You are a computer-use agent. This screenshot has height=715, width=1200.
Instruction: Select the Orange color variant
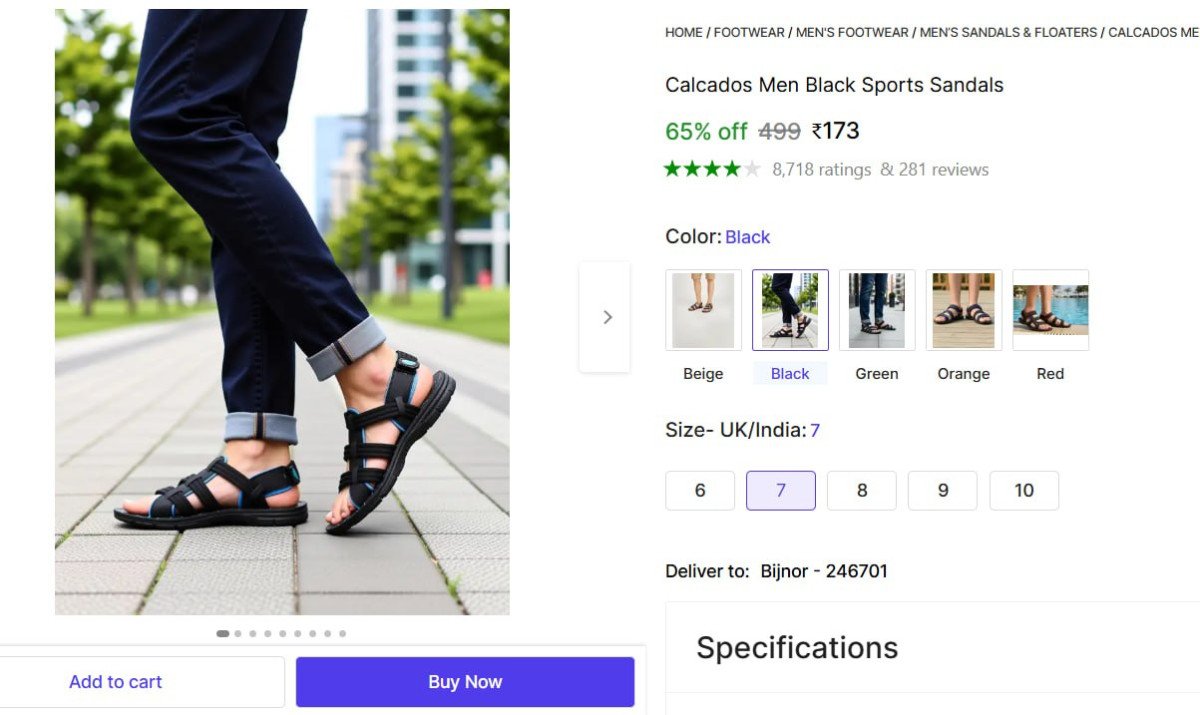pyautogui.click(x=963, y=309)
